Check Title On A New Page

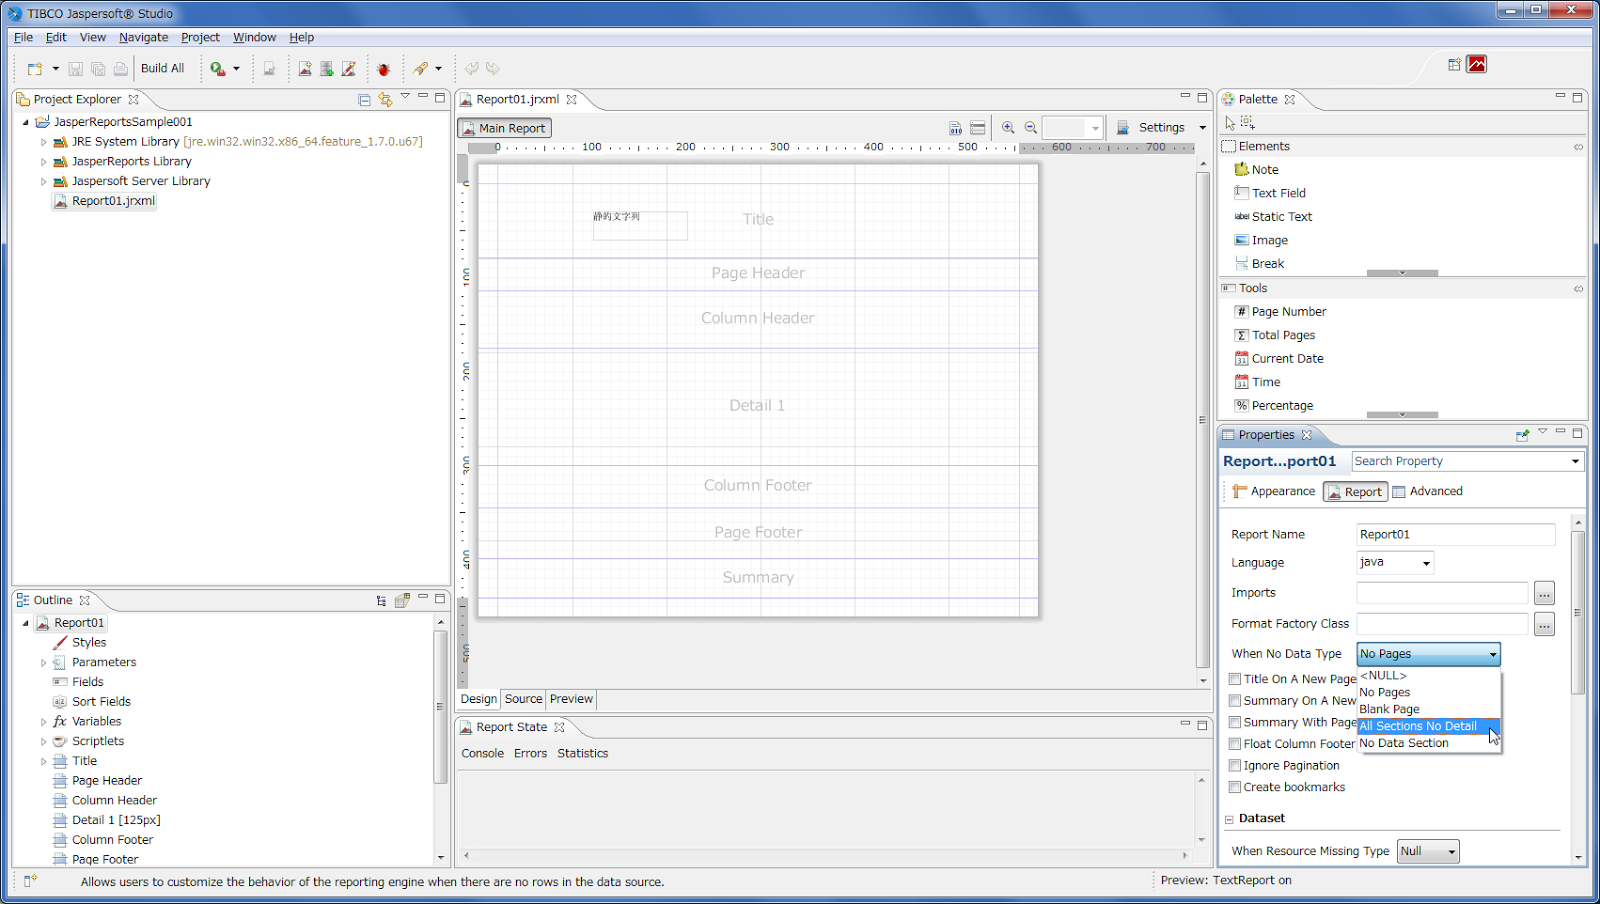click(1235, 679)
